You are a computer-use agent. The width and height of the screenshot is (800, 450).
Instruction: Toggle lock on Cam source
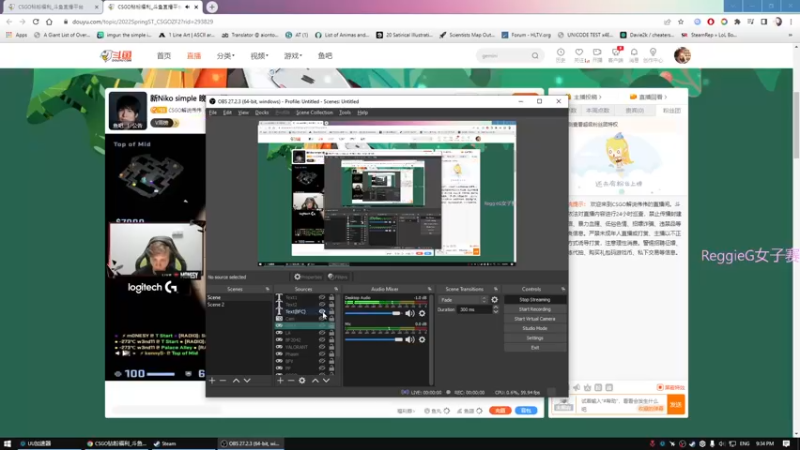point(332,318)
